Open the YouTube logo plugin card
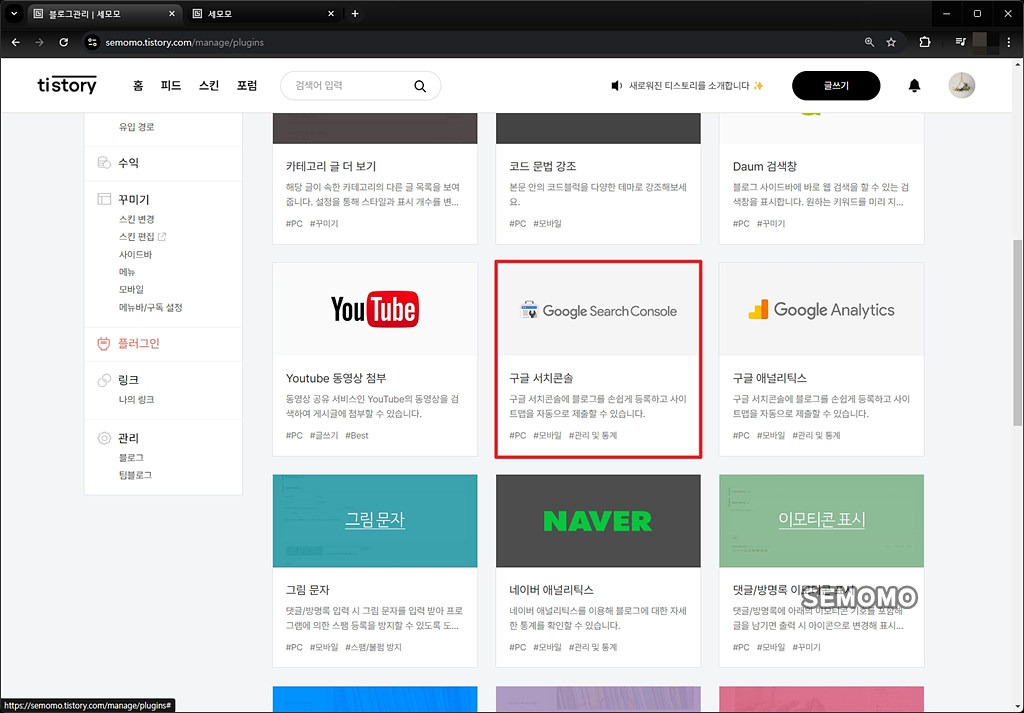Screen dimensions: 1024x713 [375, 359]
